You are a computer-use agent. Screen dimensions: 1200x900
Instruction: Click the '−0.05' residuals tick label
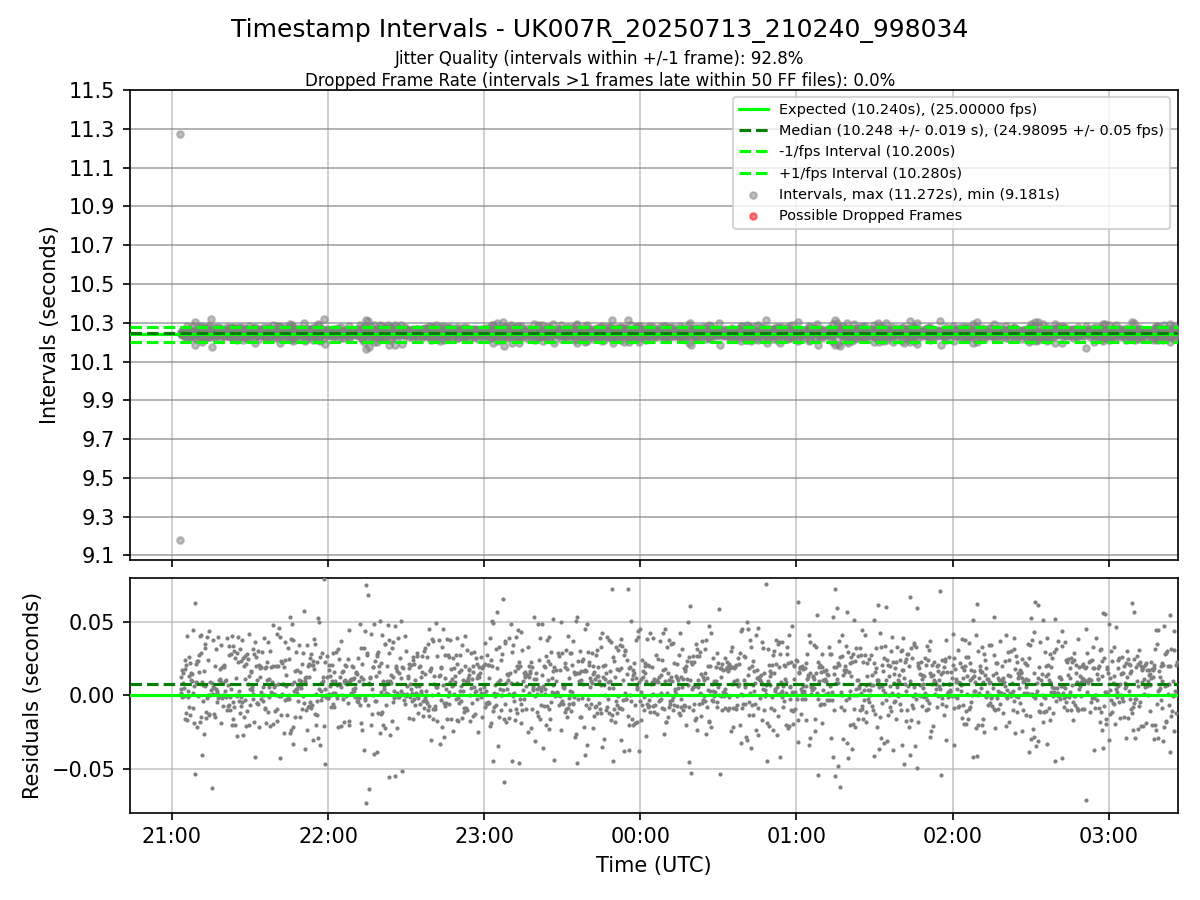85,769
